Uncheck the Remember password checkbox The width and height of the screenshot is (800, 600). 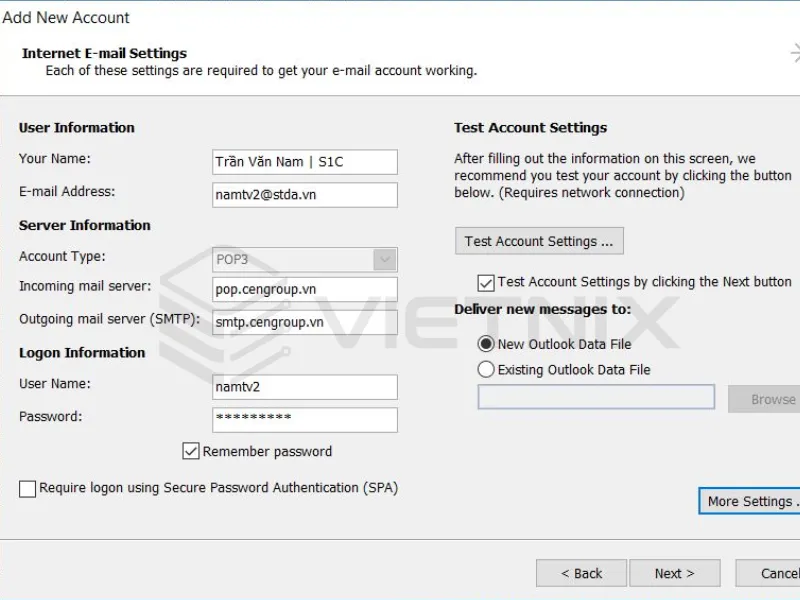tap(191, 451)
